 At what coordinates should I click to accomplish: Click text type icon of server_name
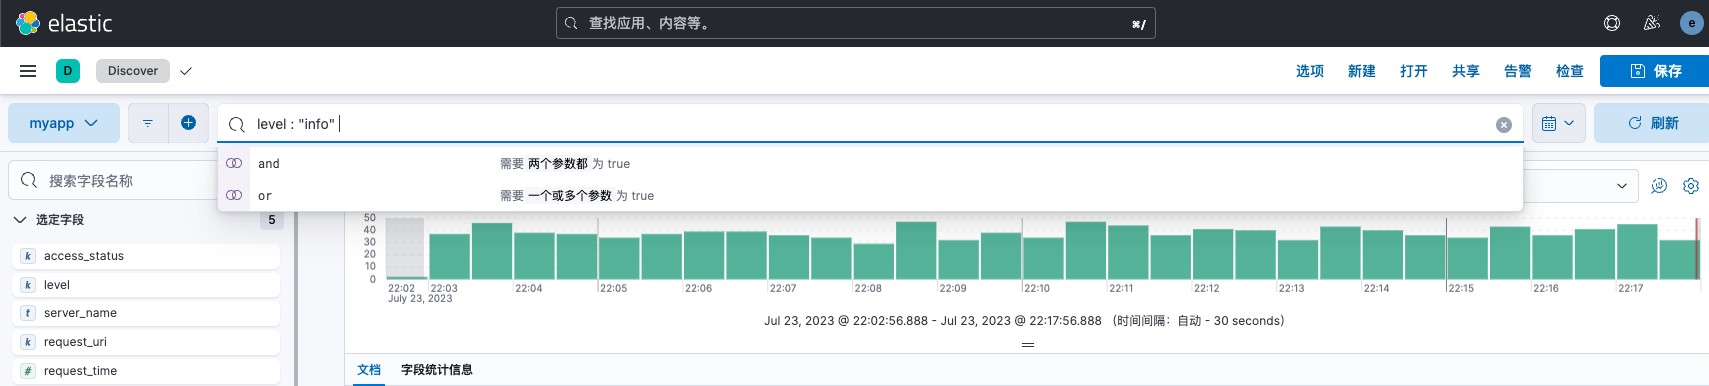(28, 313)
